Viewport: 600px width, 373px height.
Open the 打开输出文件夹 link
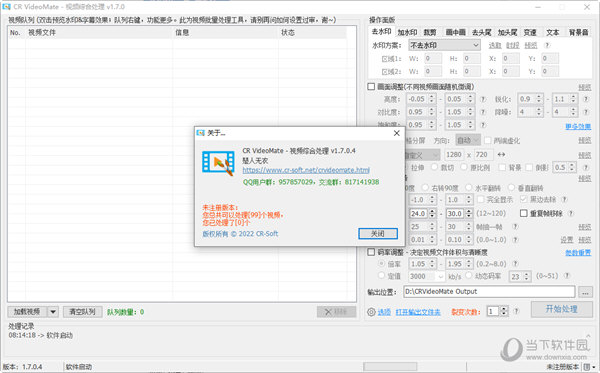tap(418, 312)
